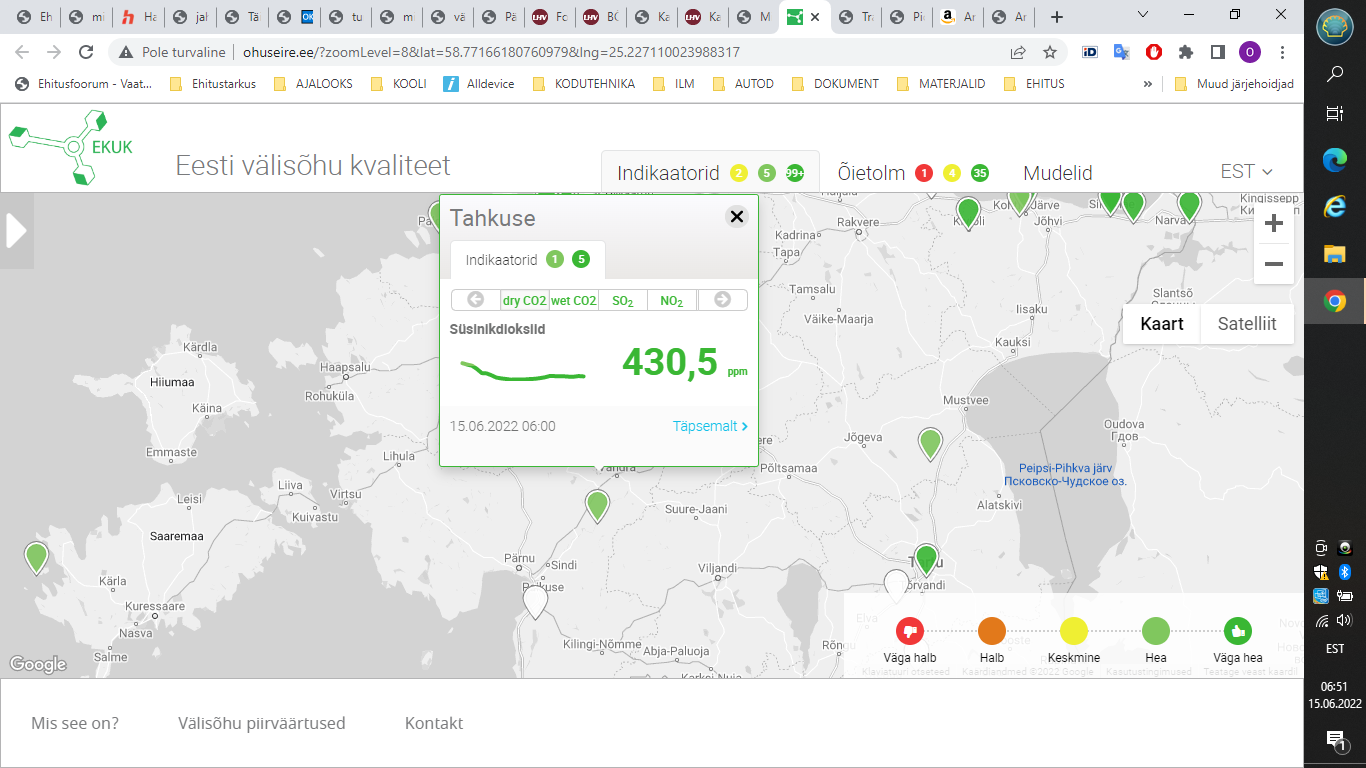1366x768 pixels.
Task: Open the EST language dropdown
Action: [x=1246, y=172]
